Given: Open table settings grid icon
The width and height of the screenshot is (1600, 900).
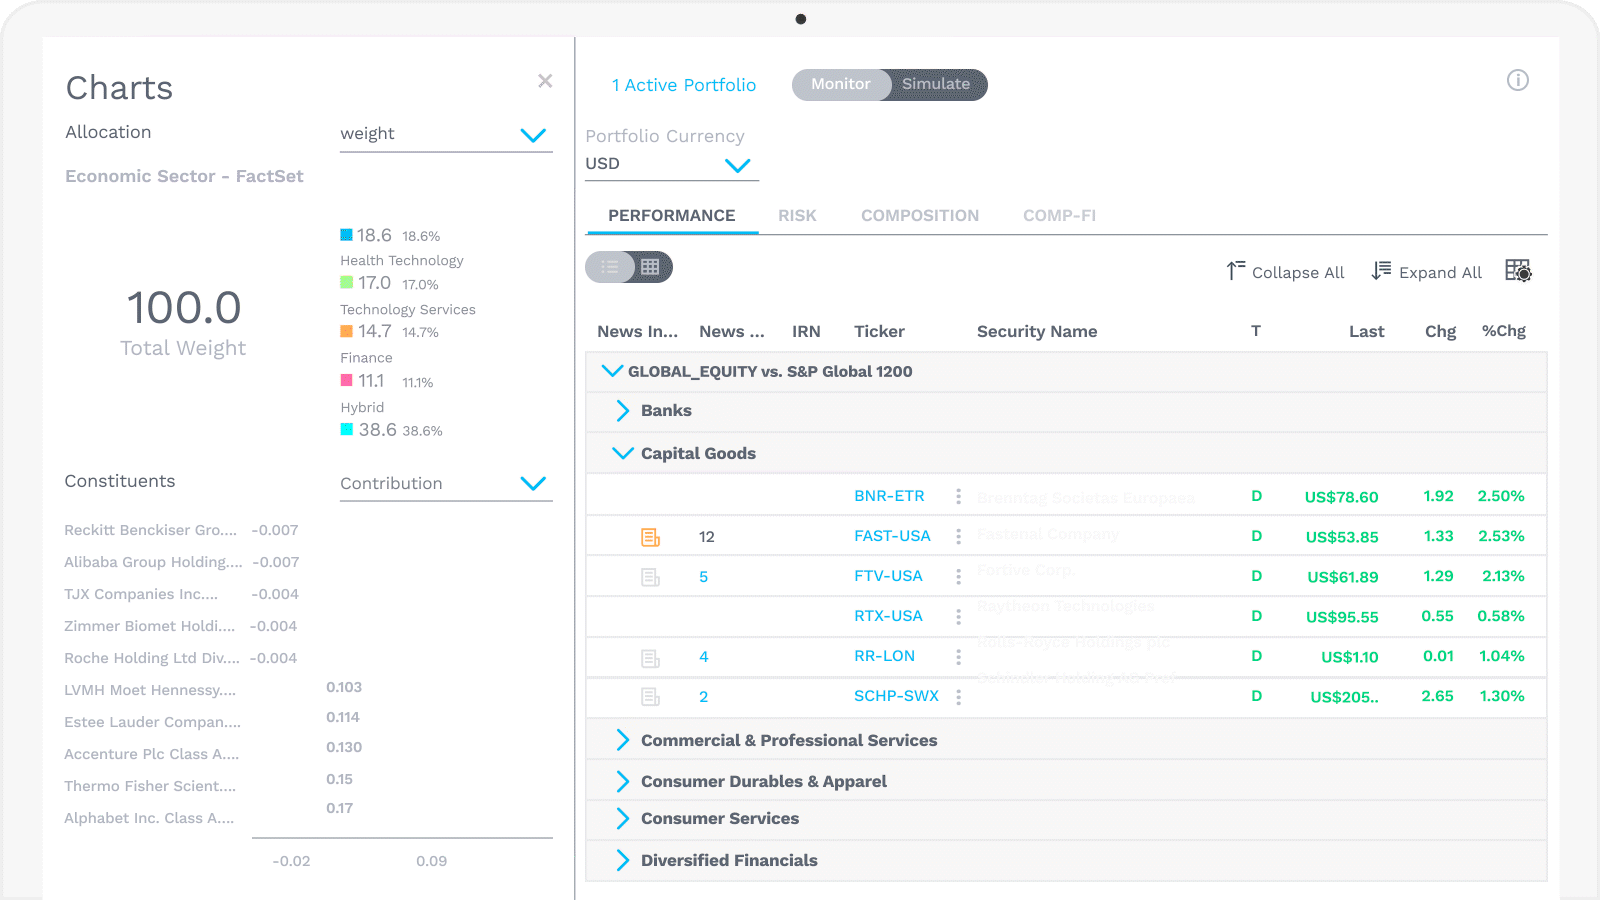Looking at the screenshot, I should click(1518, 271).
